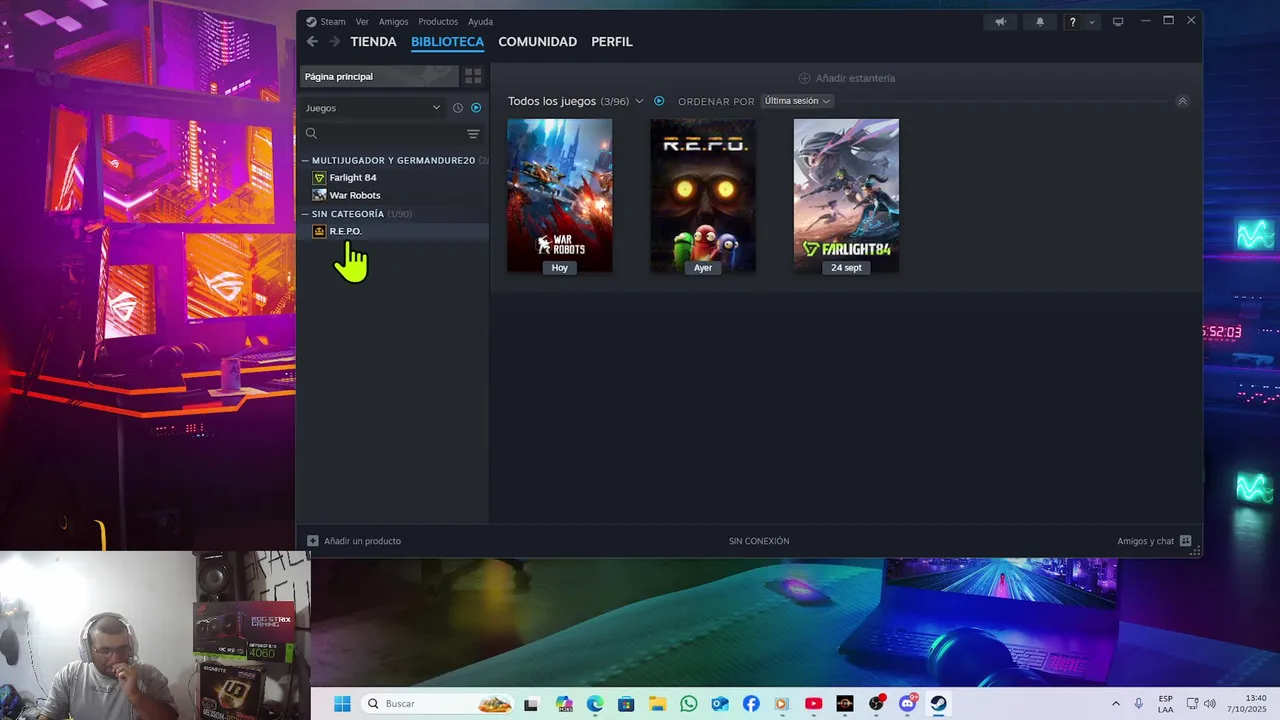Open the advanced filter settings icon
Image resolution: width=1280 pixels, height=720 pixels.
[x=473, y=133]
